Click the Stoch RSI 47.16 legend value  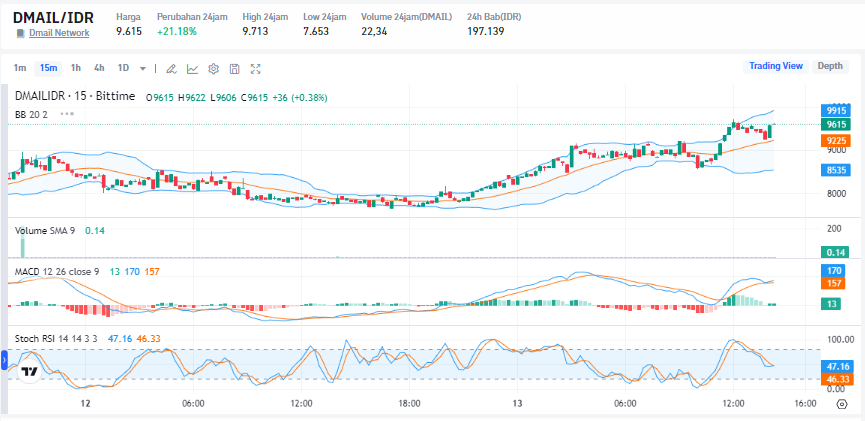120,338
